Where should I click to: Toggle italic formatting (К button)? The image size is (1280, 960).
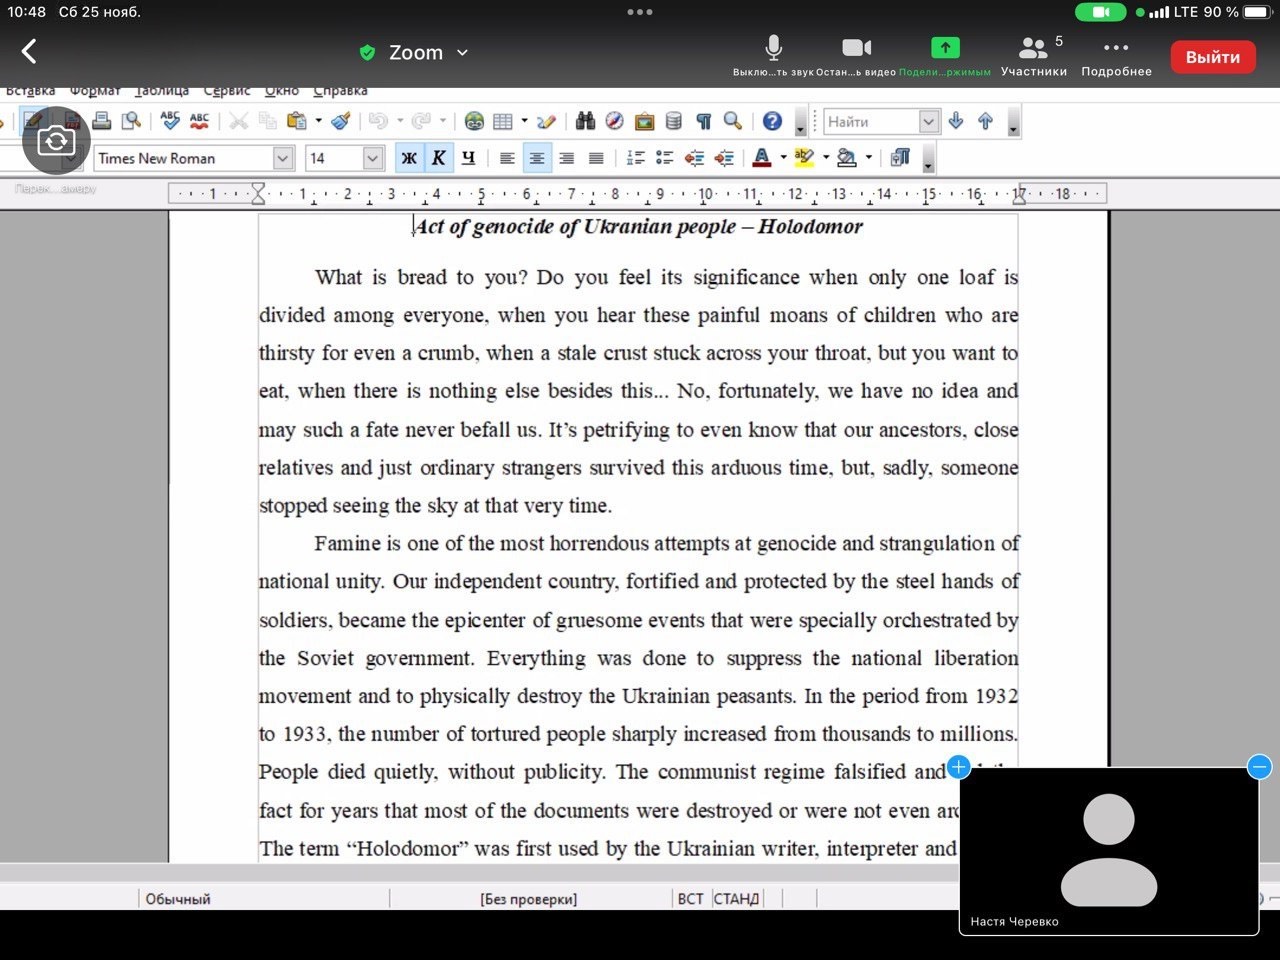438,158
